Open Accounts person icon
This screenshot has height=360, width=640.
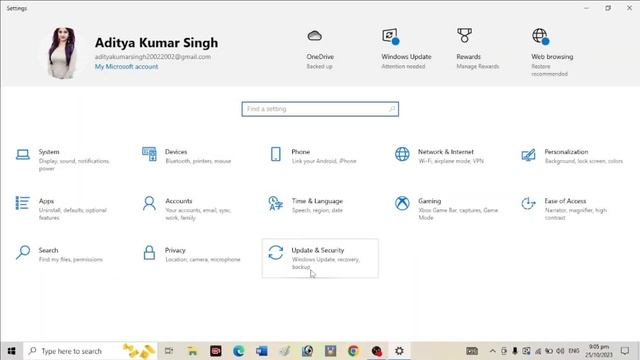[x=149, y=203]
